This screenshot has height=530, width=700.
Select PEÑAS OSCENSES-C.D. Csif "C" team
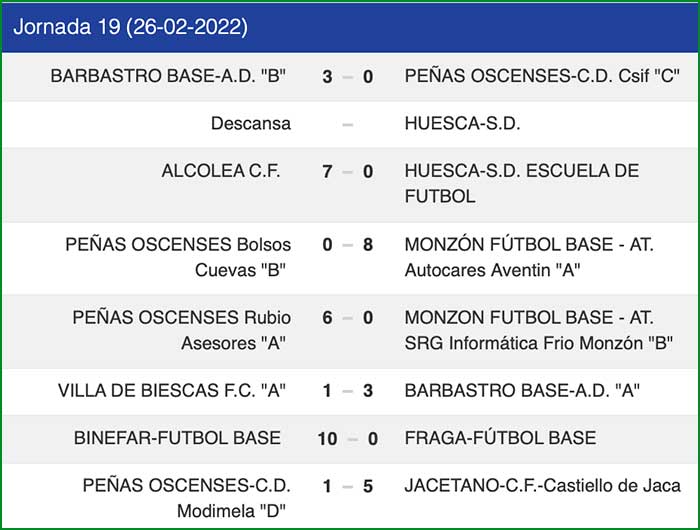pyautogui.click(x=541, y=76)
